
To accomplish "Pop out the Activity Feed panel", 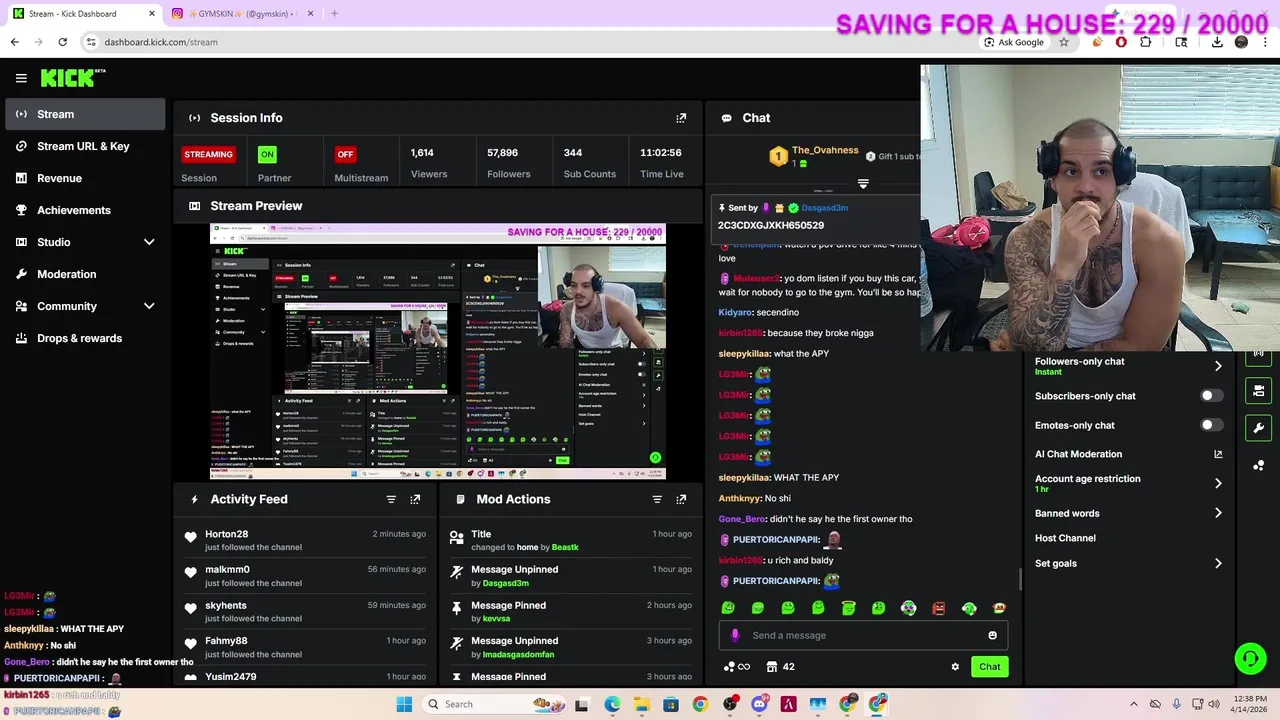I will click(x=415, y=499).
